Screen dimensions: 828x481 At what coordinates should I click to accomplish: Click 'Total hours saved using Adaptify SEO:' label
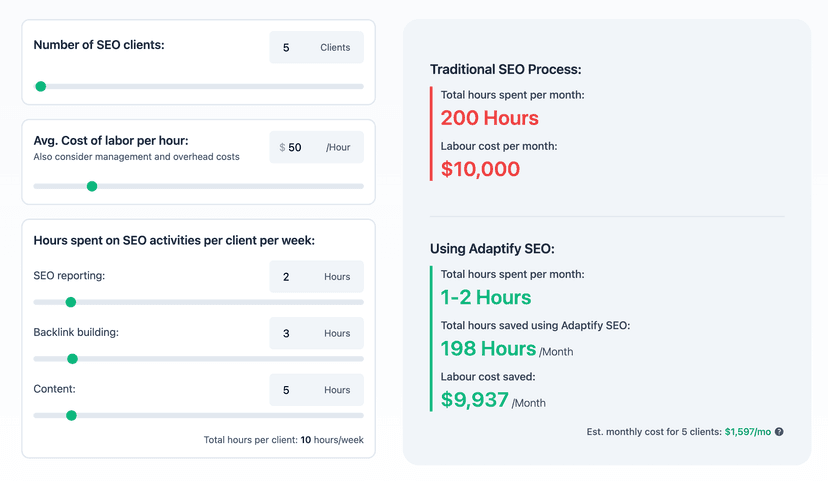point(535,326)
